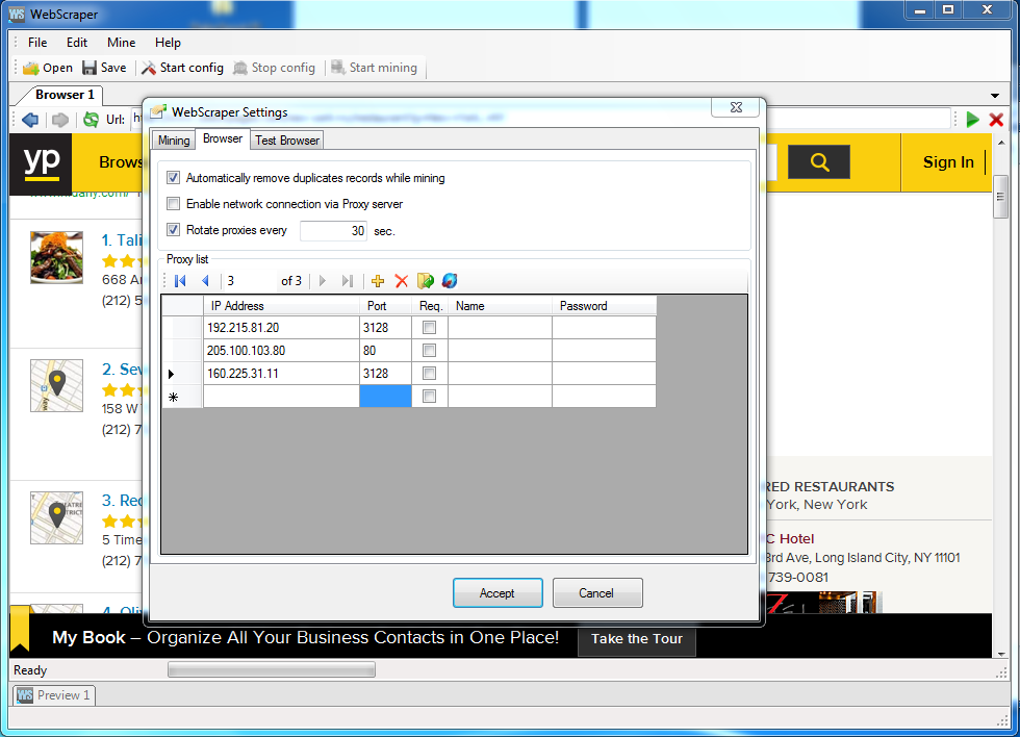Click the Cancel button

click(597, 593)
